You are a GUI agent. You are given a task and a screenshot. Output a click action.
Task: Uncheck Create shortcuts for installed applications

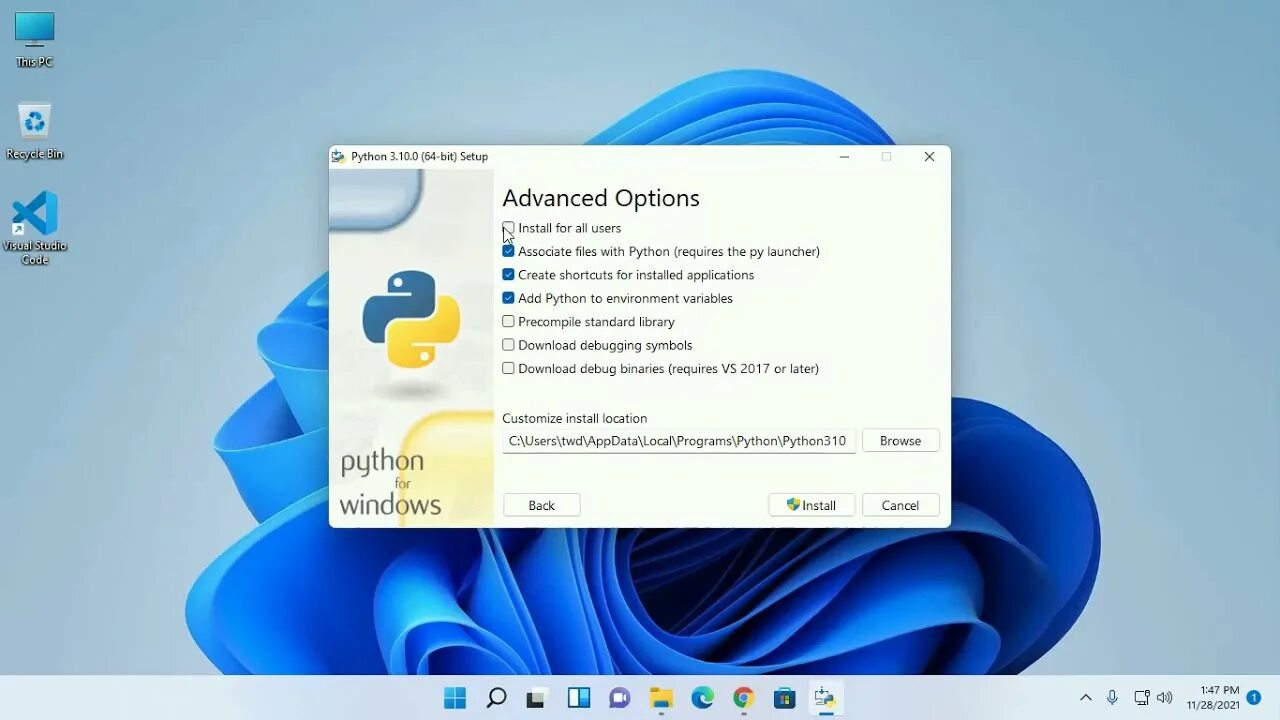508,275
